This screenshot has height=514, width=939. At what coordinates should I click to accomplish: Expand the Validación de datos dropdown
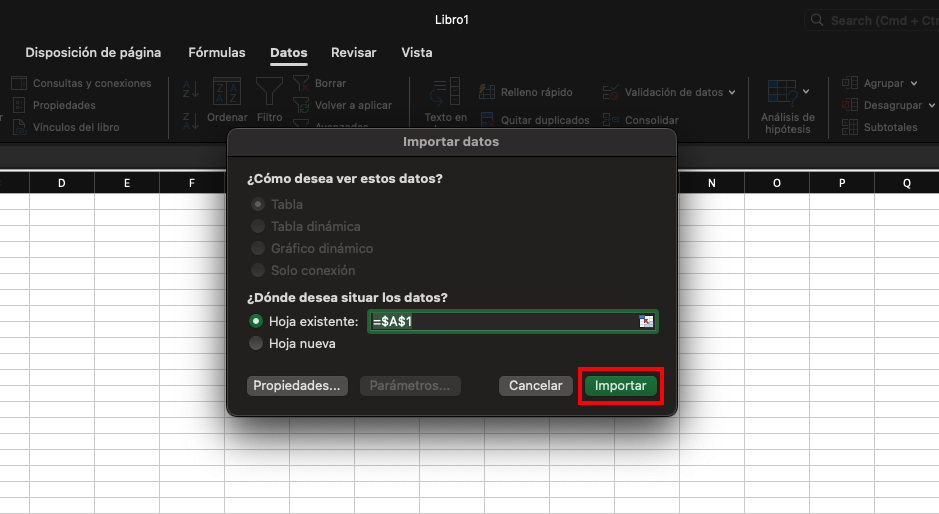coord(732,92)
